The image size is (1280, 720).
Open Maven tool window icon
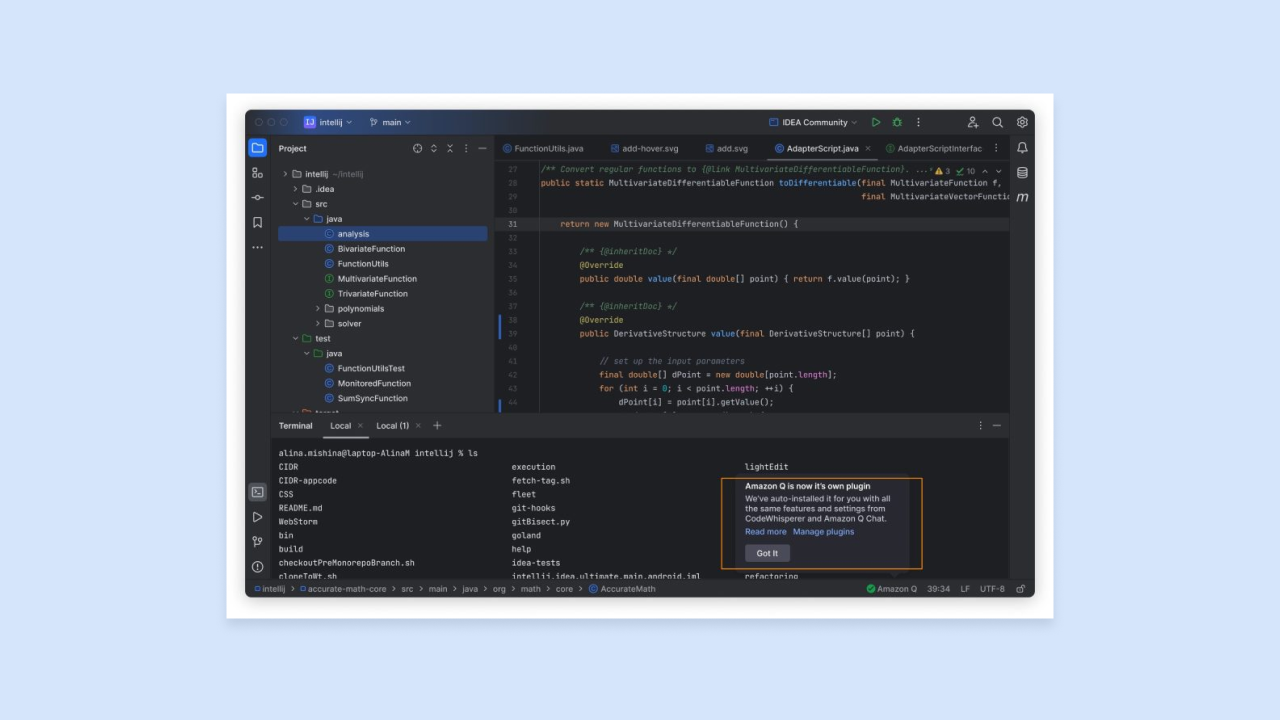click(1022, 198)
